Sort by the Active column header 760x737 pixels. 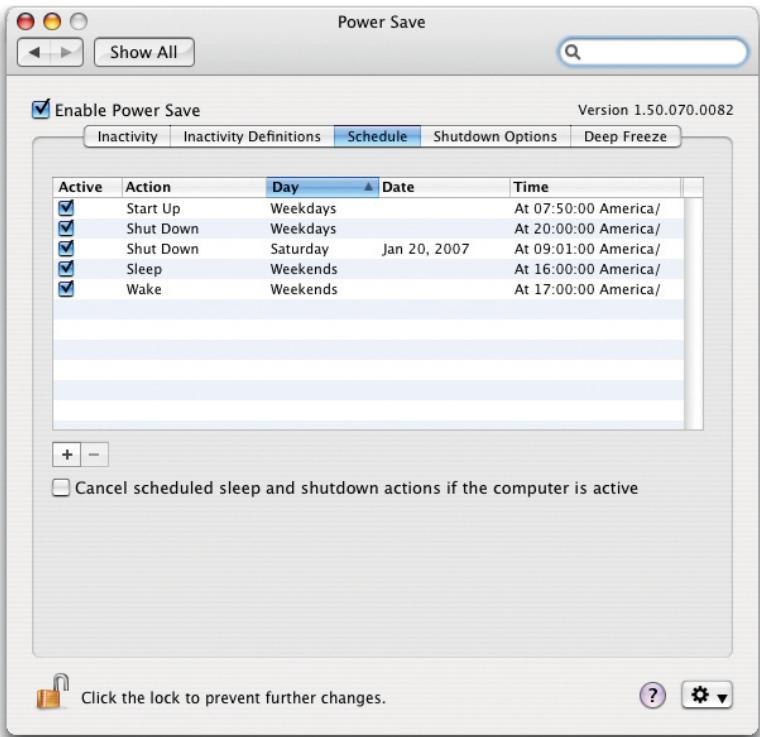tap(87, 187)
